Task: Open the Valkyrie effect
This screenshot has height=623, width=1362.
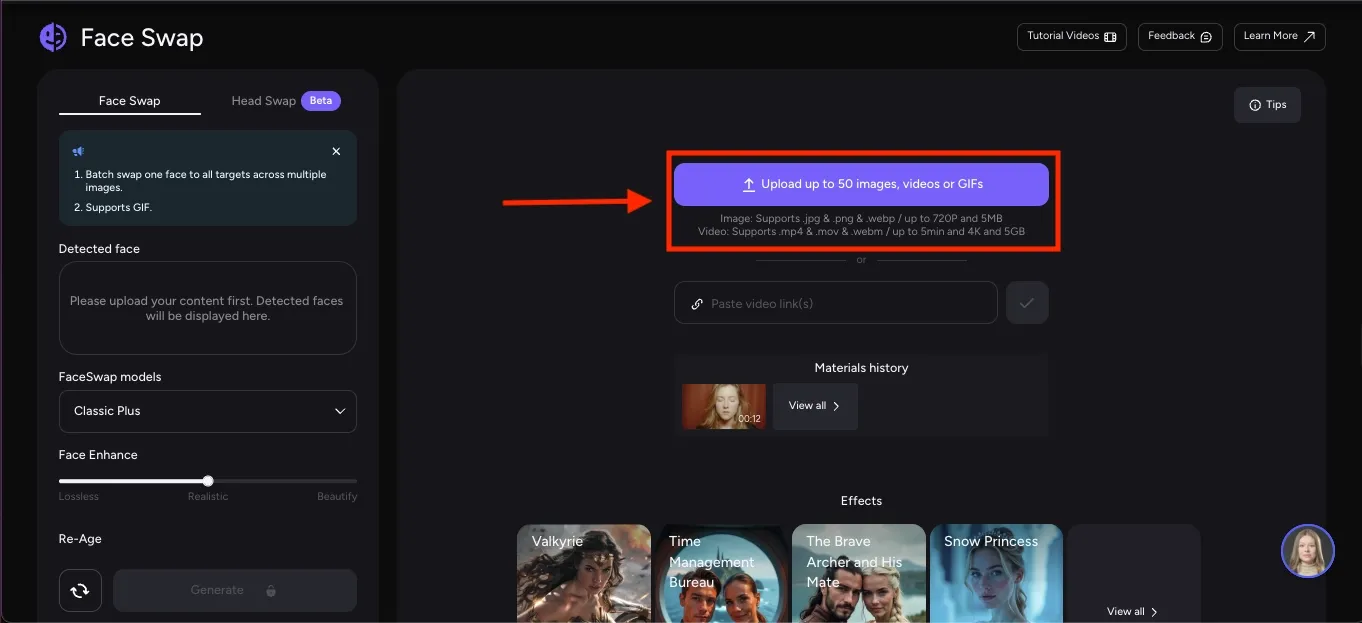Action: (584, 573)
